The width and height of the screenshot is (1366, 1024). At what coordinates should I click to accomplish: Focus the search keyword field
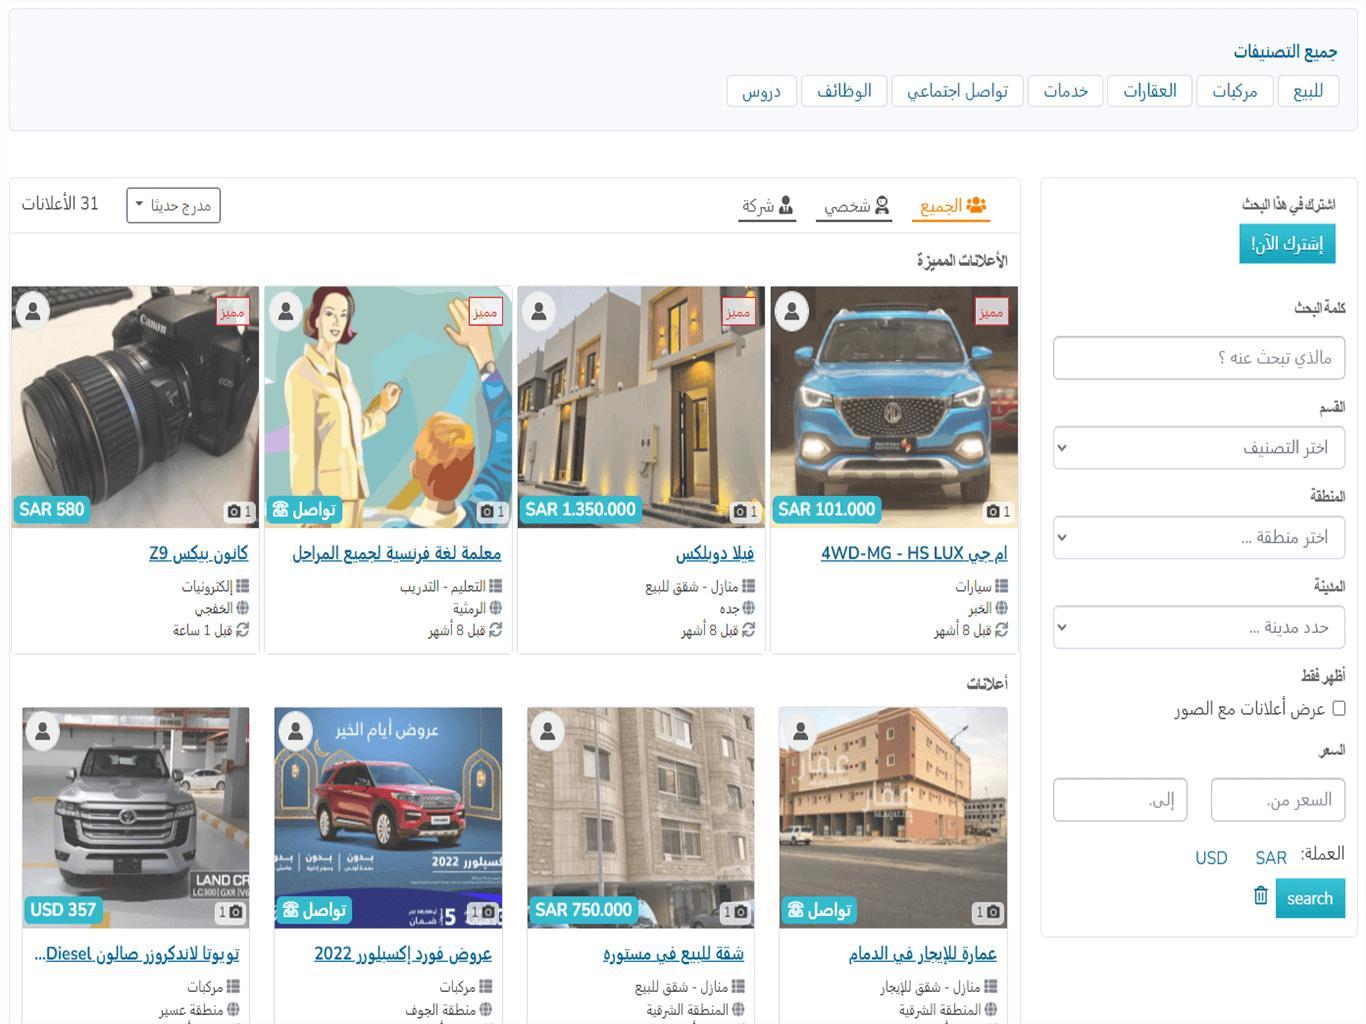(x=1199, y=358)
